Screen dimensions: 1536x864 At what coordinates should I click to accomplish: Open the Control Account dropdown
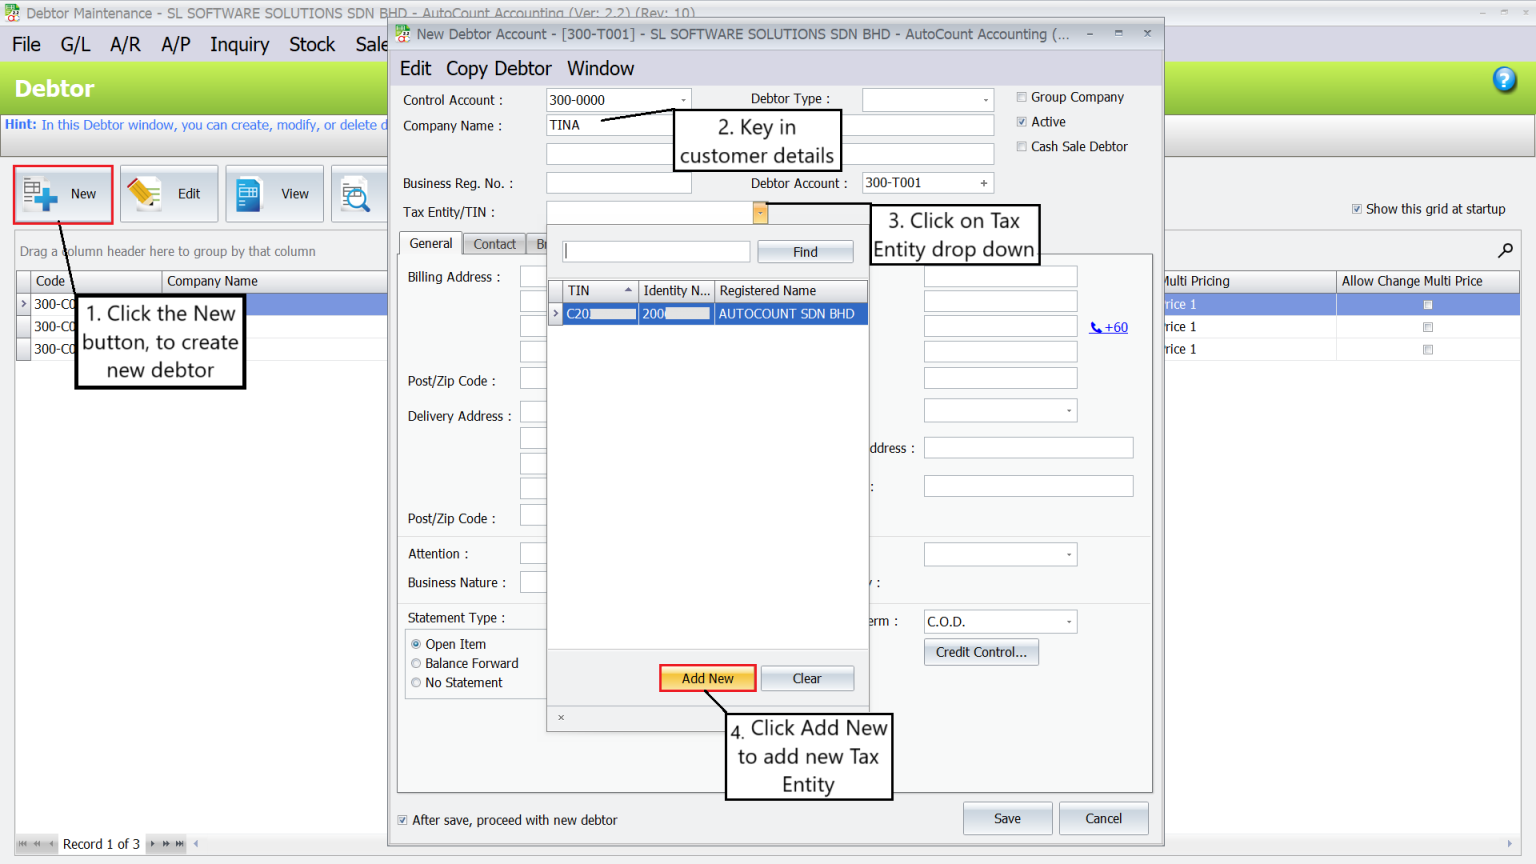[x=683, y=100]
